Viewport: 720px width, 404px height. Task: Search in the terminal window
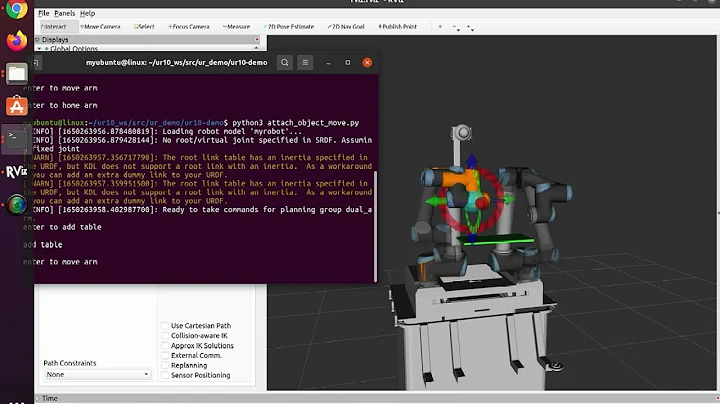click(285, 62)
